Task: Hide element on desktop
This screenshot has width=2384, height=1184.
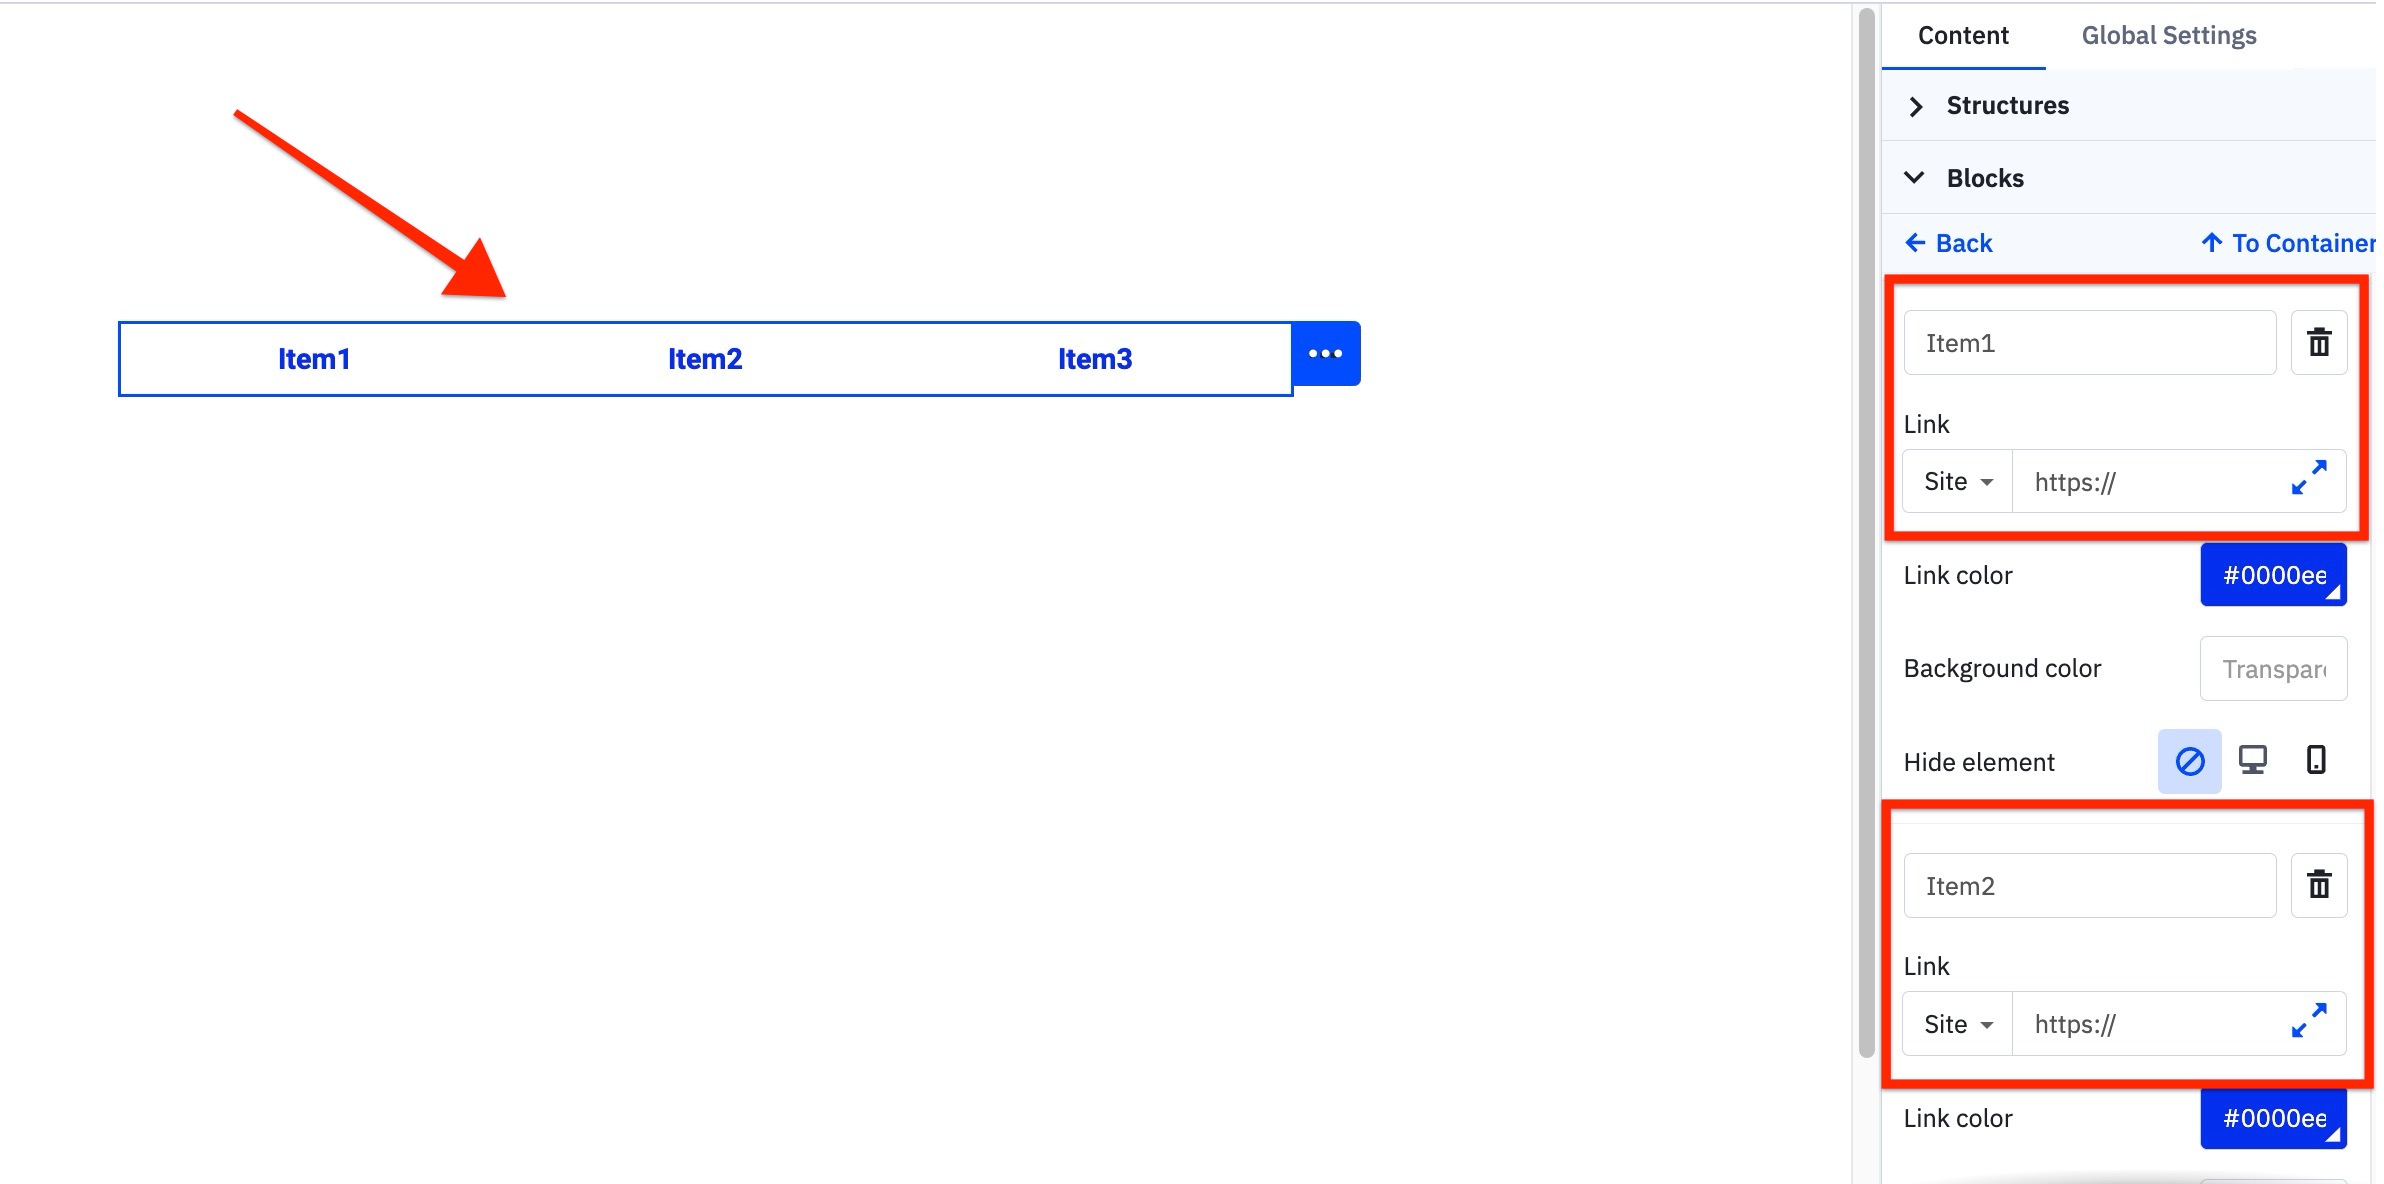Action: pos(2252,761)
